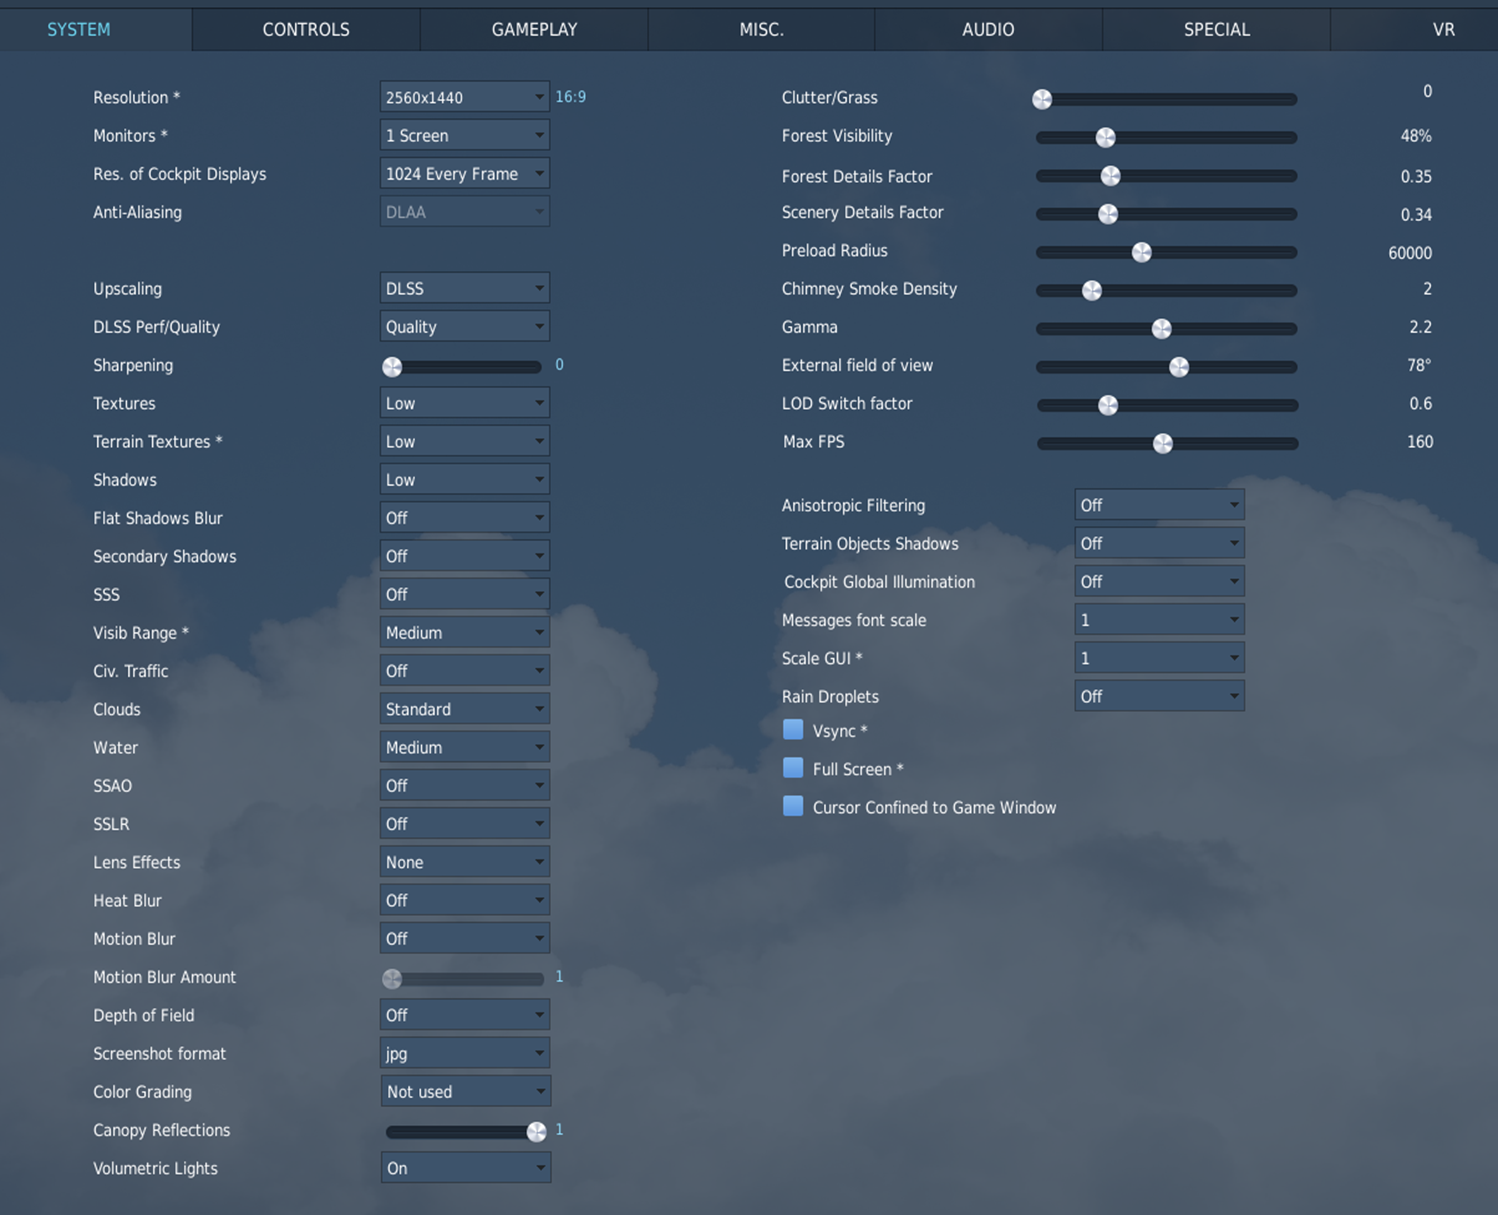Enable the Full Screen checkbox
1498x1215 pixels.
793,768
